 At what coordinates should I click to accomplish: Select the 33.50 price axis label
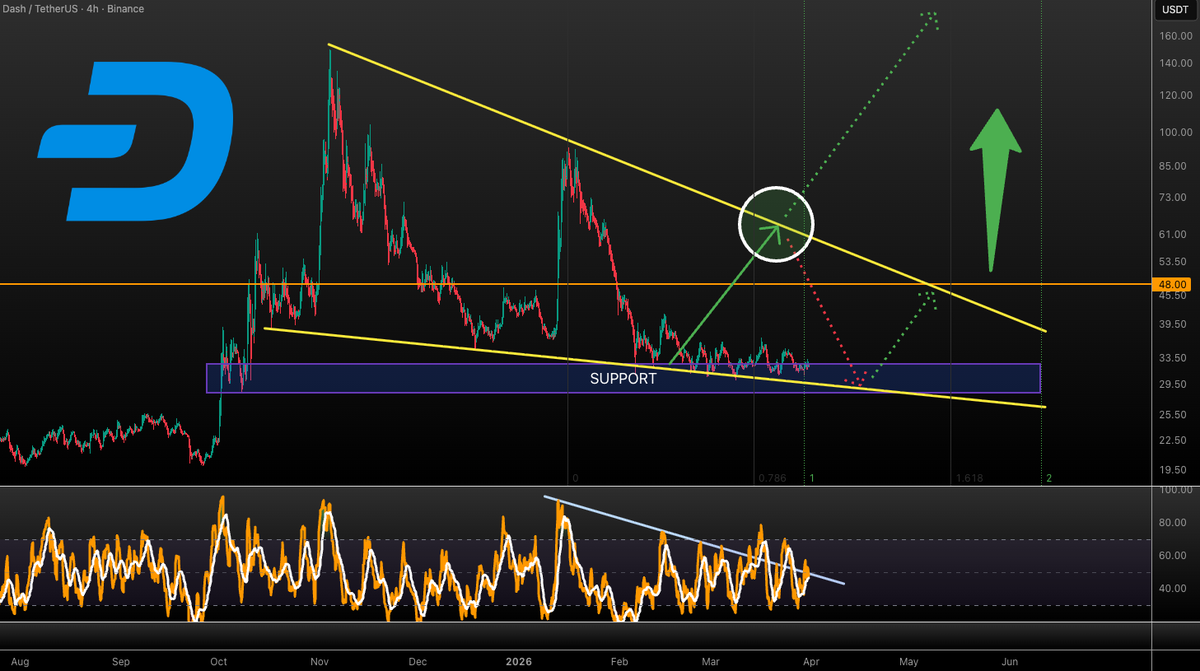pyautogui.click(x=1174, y=358)
